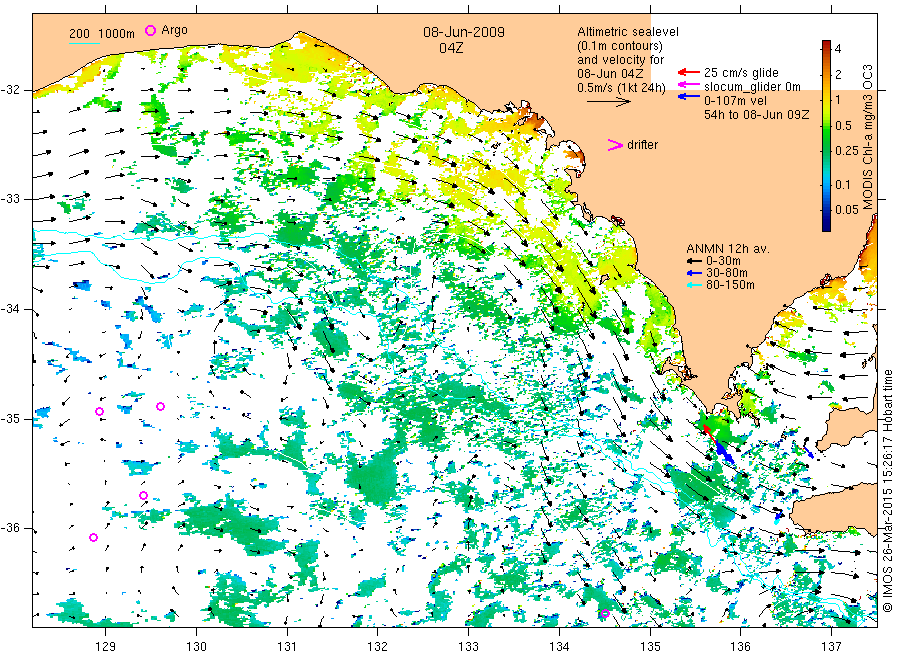Click the cyan 200/1000m contour line sample
Screen dimensions: 900x660
coord(84,42)
